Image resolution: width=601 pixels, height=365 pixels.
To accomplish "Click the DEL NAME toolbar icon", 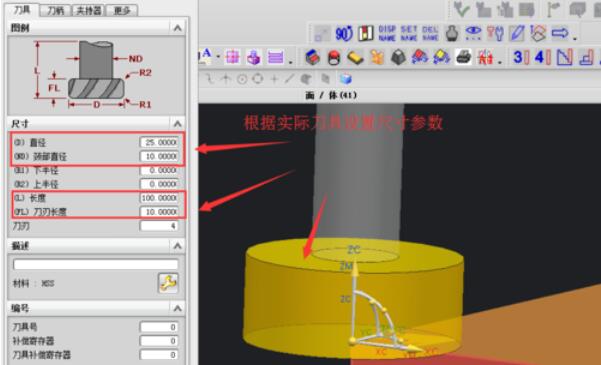I will tap(430, 33).
